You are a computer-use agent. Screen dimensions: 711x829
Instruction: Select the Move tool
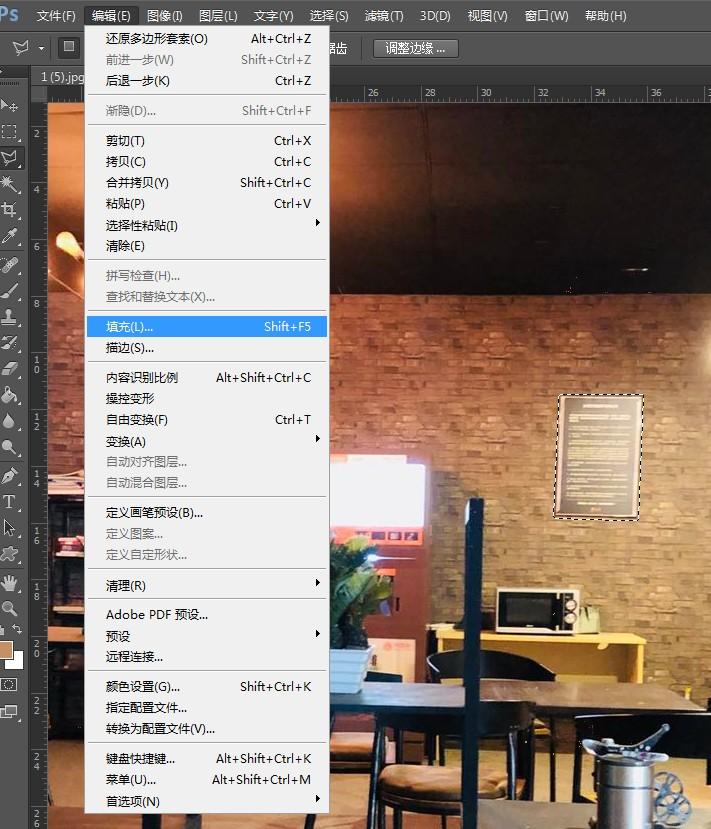pos(10,105)
